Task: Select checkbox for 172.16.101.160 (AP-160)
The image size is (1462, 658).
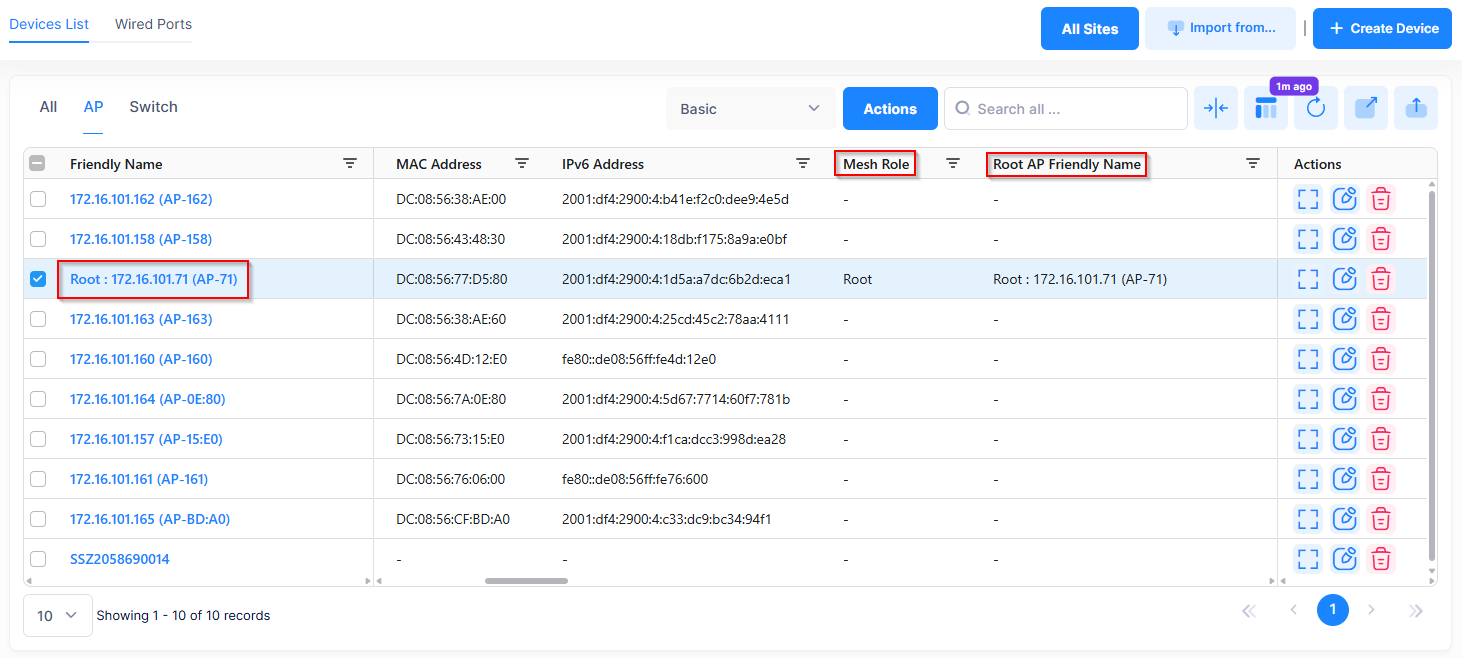Action: click(x=38, y=359)
